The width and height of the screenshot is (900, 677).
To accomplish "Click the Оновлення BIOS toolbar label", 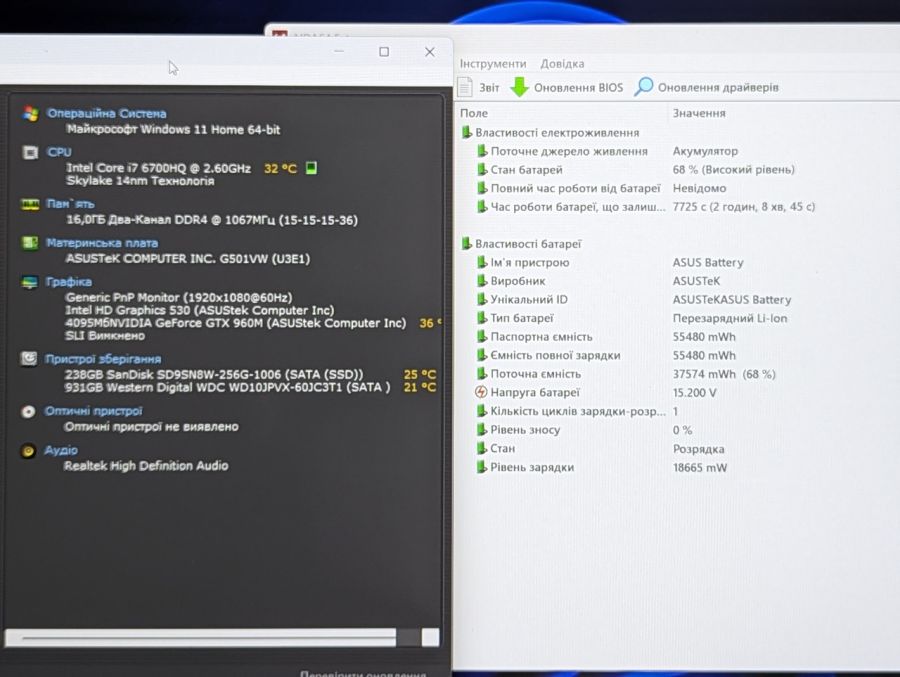I will coord(579,88).
